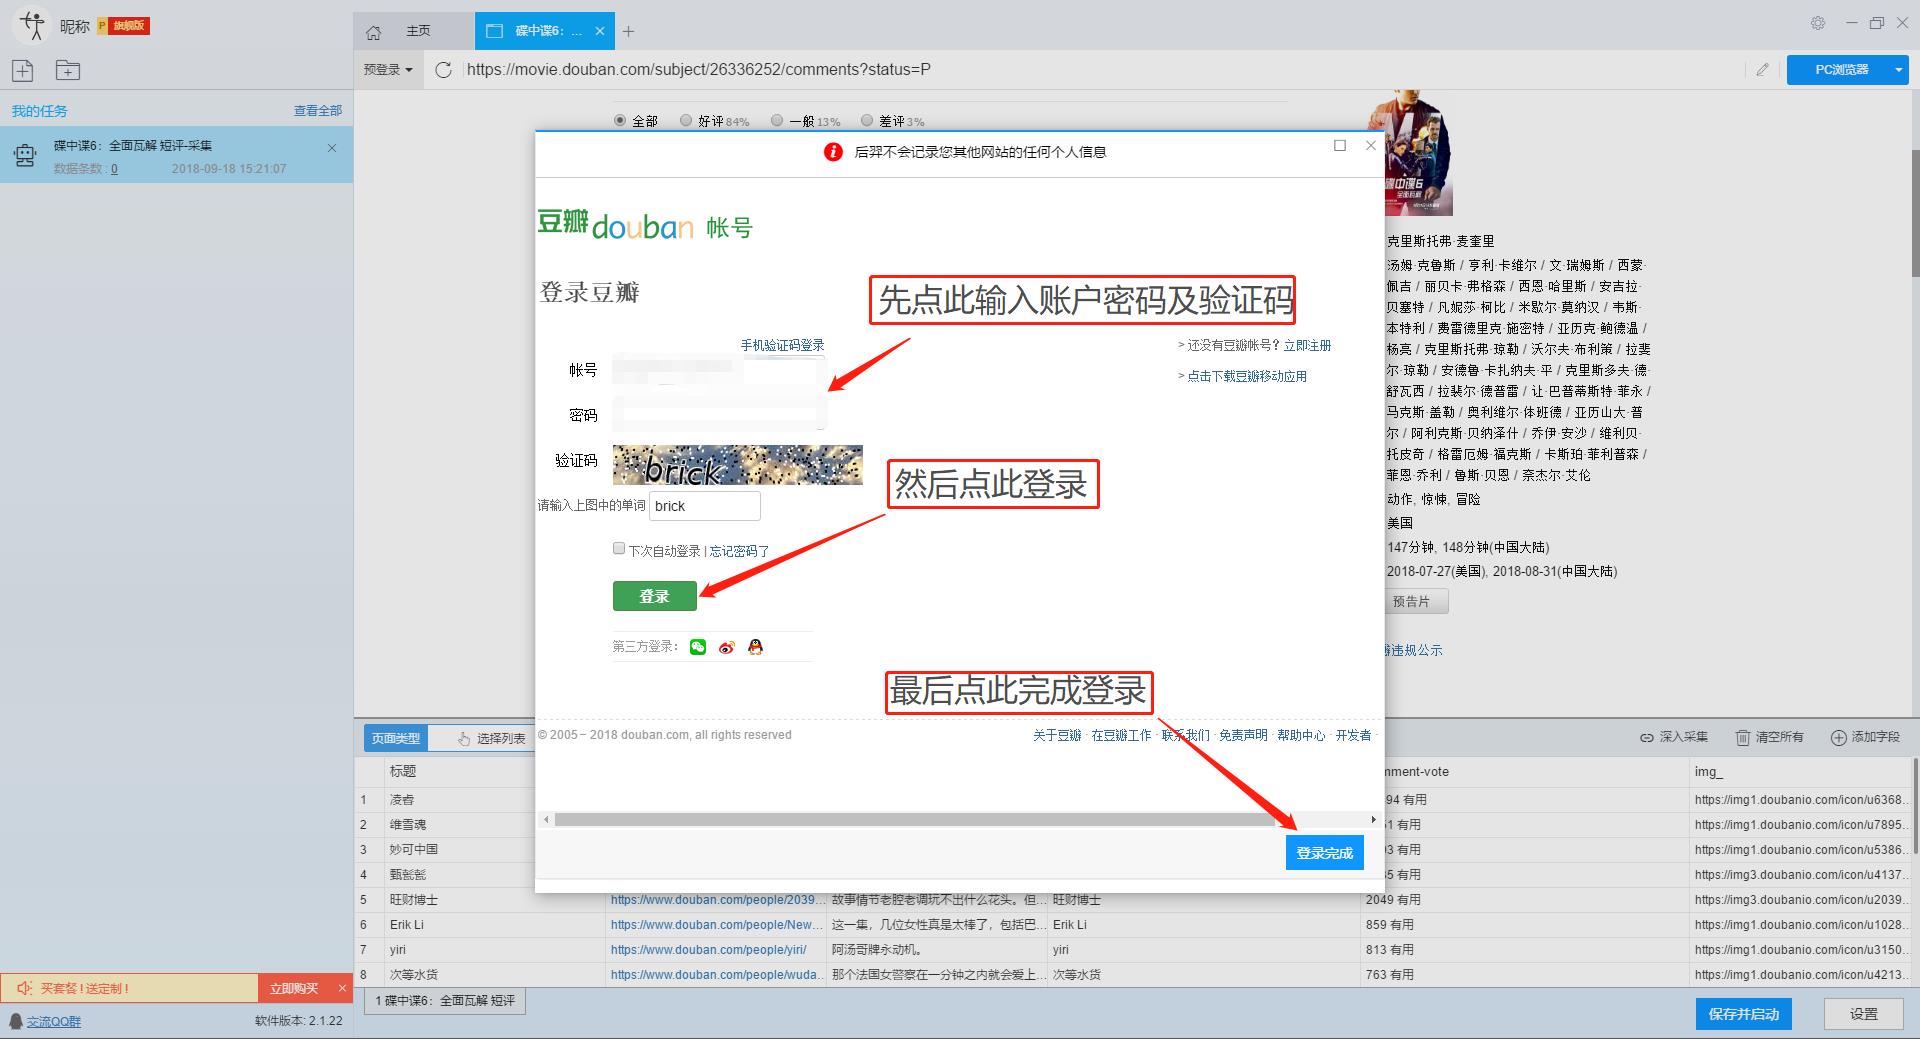Click the 帮助中心 footer link
Viewport: 1920px width, 1039px height.
pyautogui.click(x=1301, y=735)
